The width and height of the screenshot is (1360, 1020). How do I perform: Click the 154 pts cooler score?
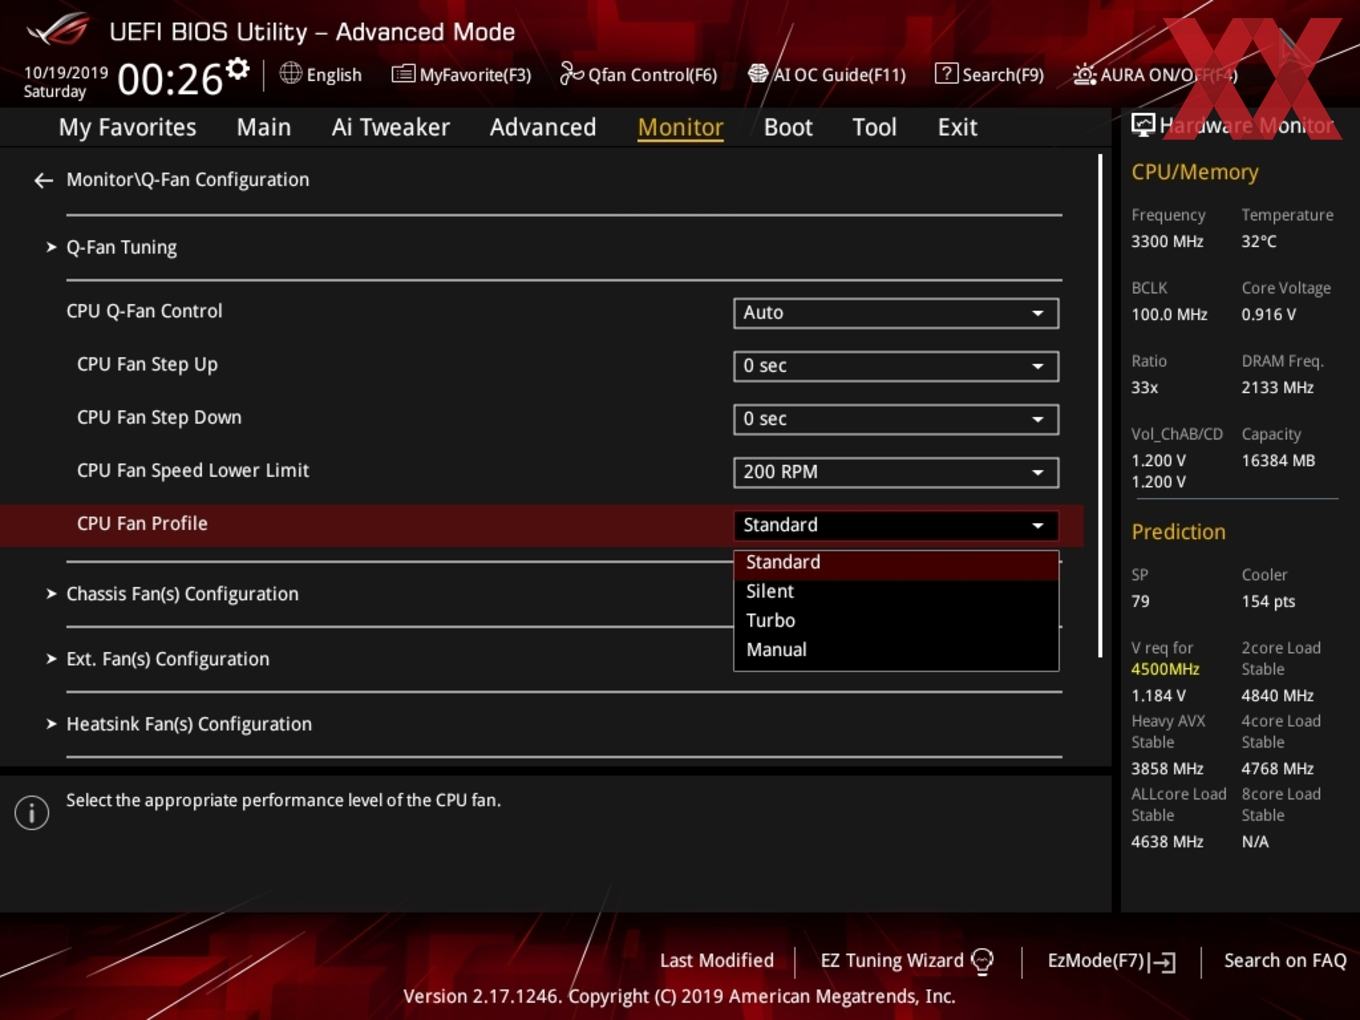tap(1268, 602)
